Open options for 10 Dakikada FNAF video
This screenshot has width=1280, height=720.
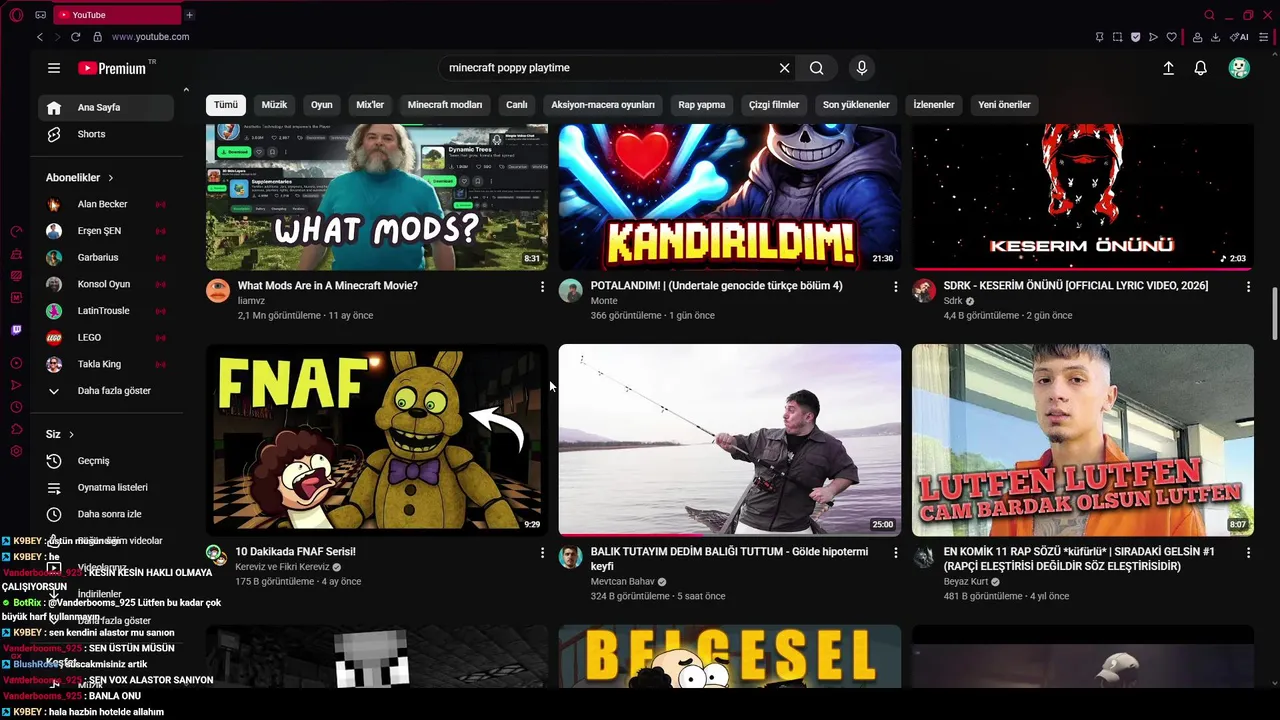[x=543, y=553]
